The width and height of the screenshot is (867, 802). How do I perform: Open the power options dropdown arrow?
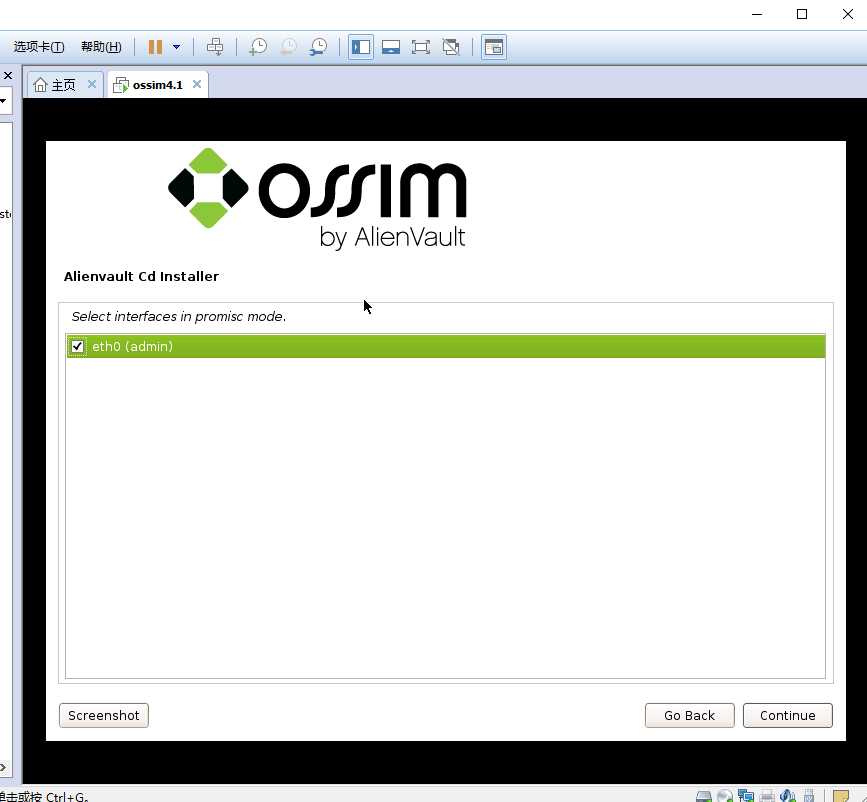tap(176, 47)
